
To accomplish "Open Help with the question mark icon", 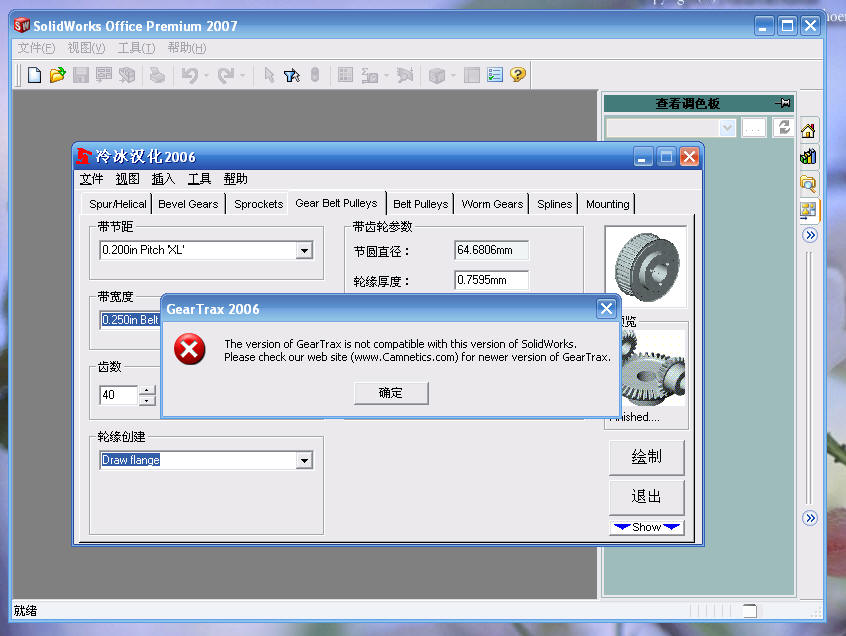I will (518, 75).
